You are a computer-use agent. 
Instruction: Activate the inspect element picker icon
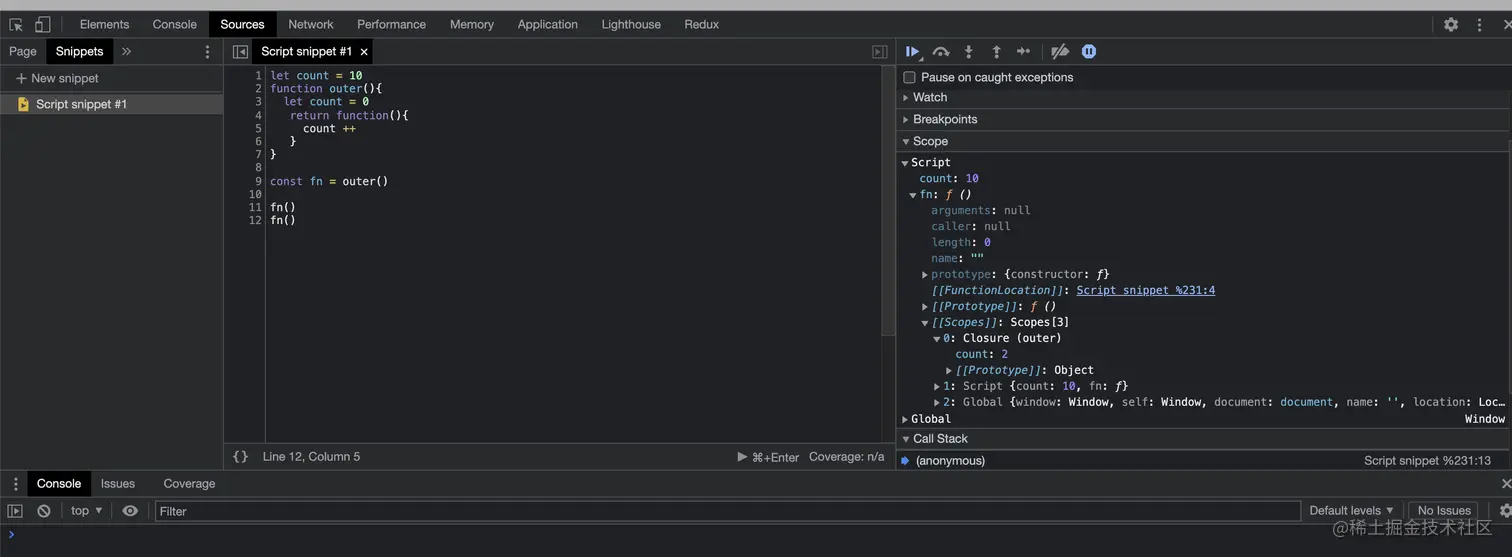[16, 25]
